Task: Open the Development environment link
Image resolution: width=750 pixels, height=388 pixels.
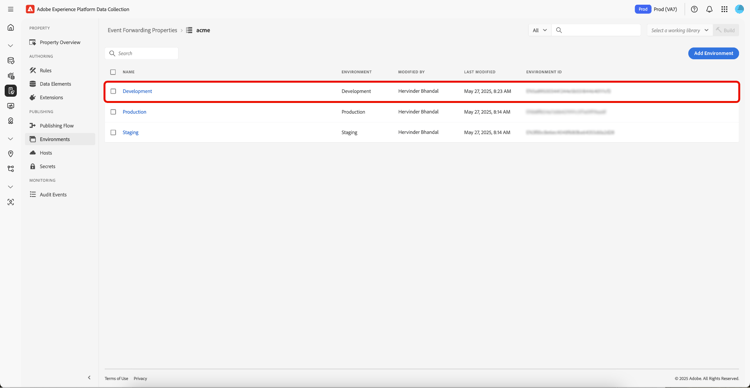Action: coord(137,91)
